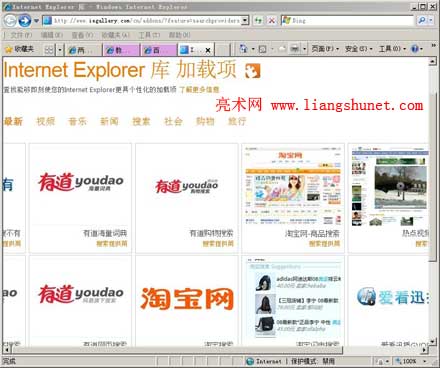
Task: Go forward with the blue Forward arrow
Action: click(x=25, y=21)
